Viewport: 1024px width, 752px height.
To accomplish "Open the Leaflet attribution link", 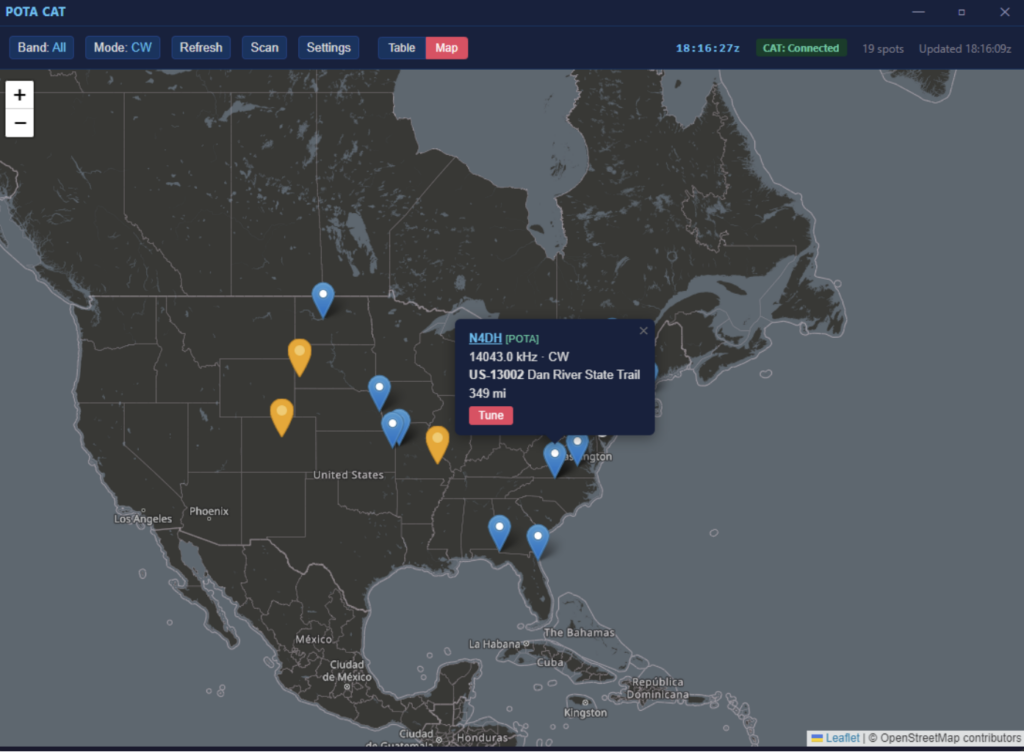I will (841, 738).
